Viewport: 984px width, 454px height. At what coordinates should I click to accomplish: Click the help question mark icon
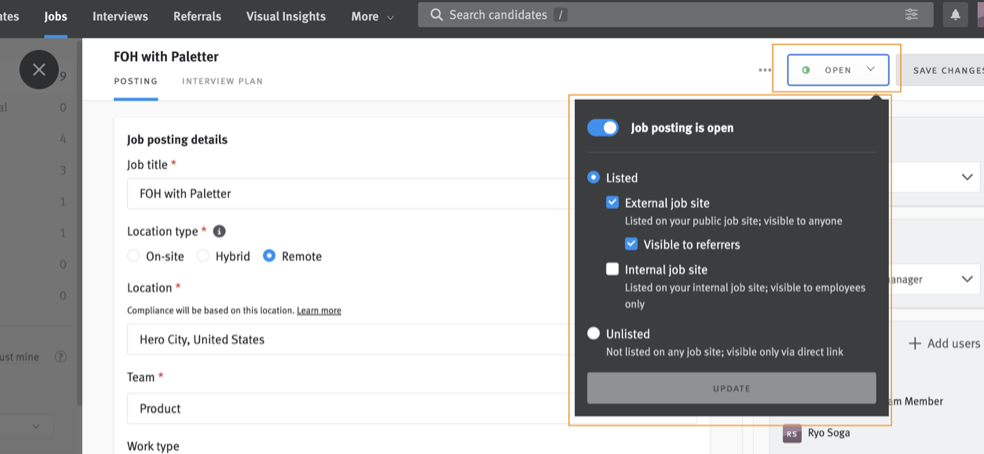(60, 357)
